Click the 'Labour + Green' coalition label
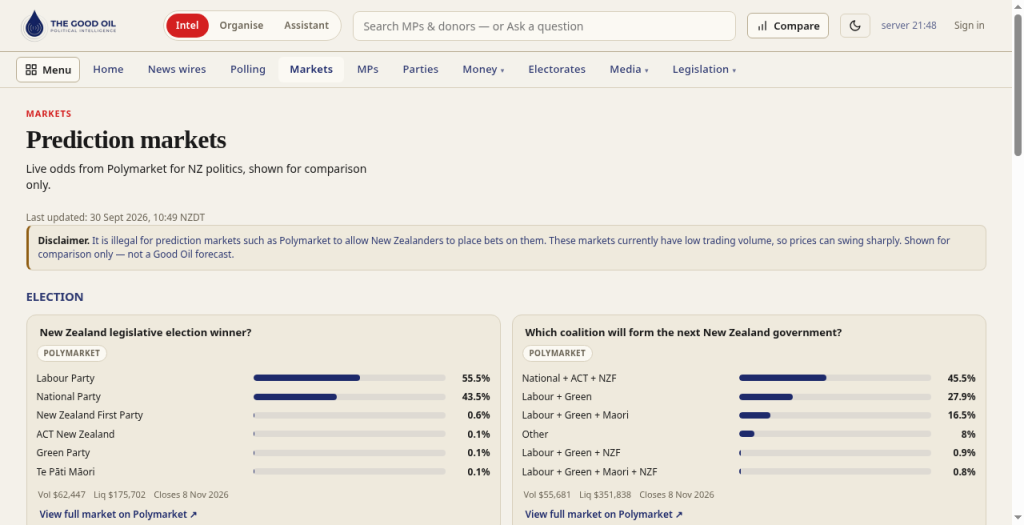This screenshot has width=1024, height=525. (x=556, y=397)
